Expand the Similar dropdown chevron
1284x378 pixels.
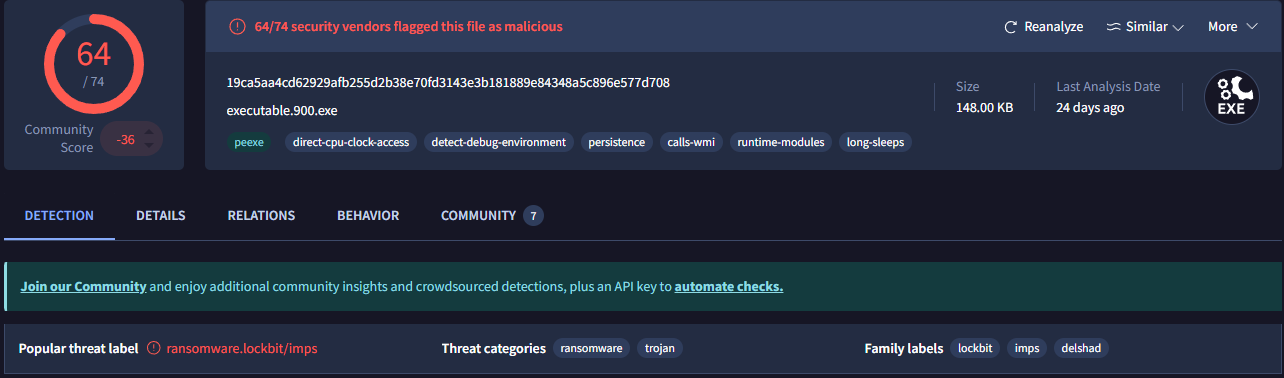tap(1178, 27)
